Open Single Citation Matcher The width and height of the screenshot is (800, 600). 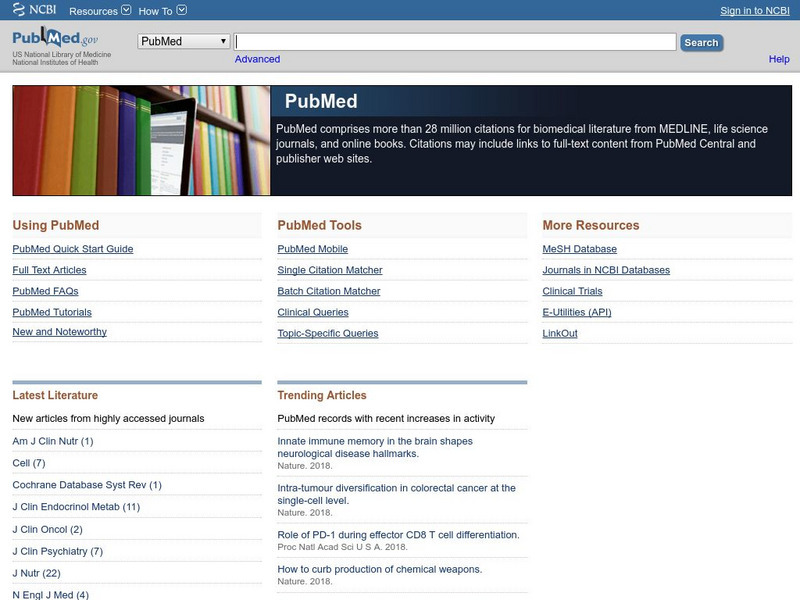coord(330,270)
